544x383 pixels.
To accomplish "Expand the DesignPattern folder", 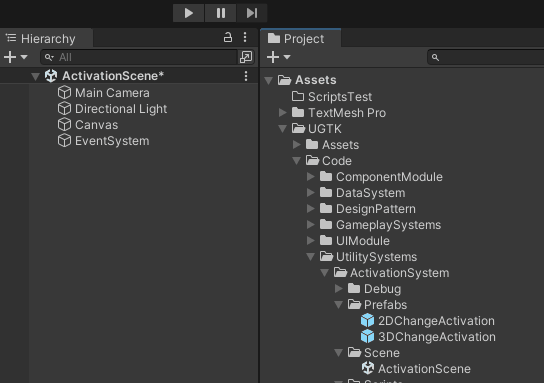I will [311, 208].
